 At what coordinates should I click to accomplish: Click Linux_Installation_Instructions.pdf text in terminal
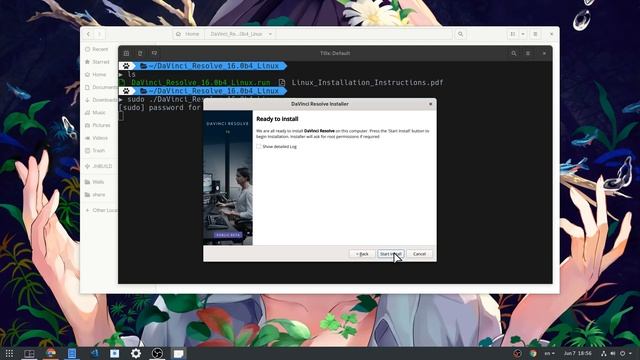tap(367, 82)
